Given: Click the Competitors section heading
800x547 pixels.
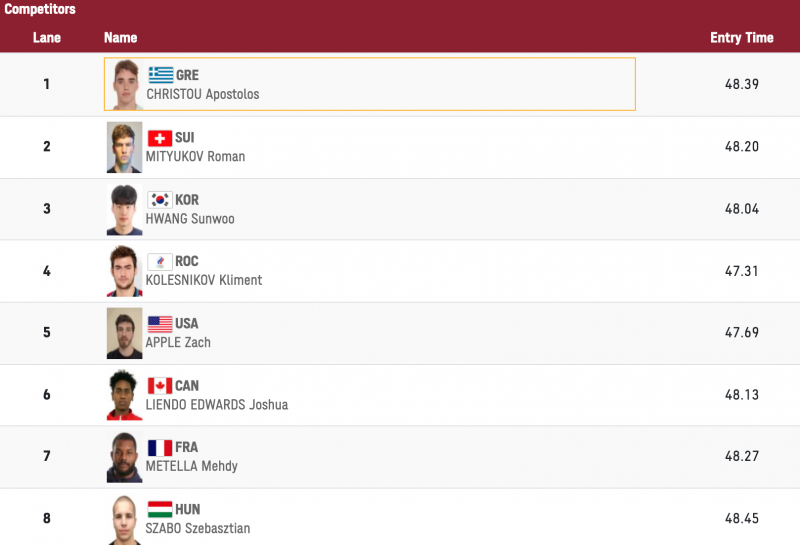Looking at the screenshot, I should click(40, 10).
